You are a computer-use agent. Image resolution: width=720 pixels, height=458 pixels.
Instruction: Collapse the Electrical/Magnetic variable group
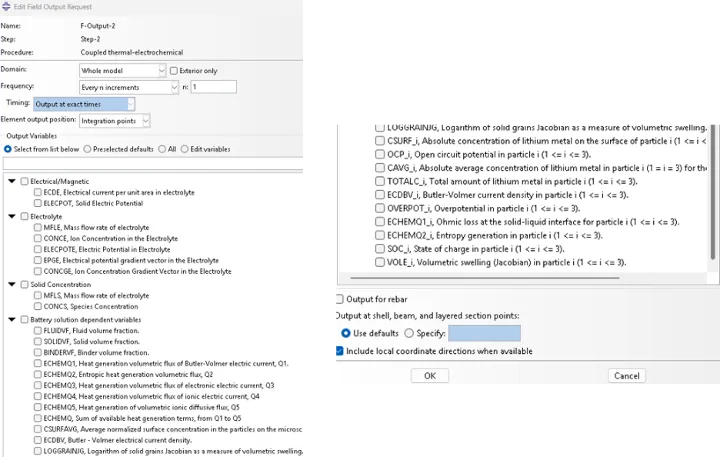tap(11, 181)
